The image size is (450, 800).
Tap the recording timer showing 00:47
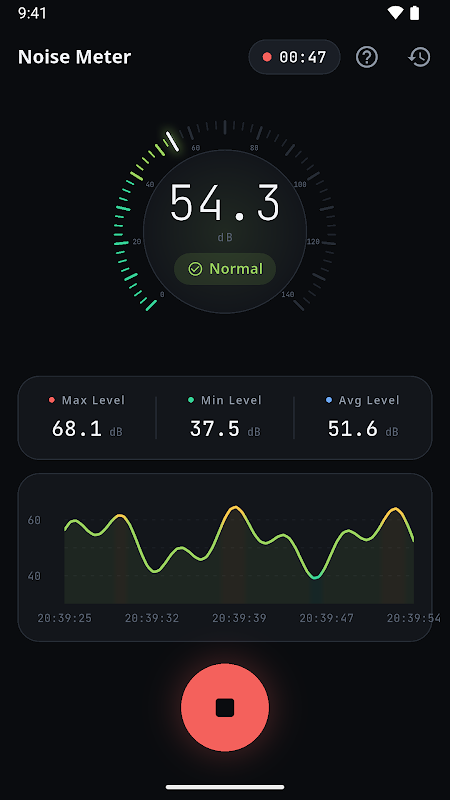294,57
